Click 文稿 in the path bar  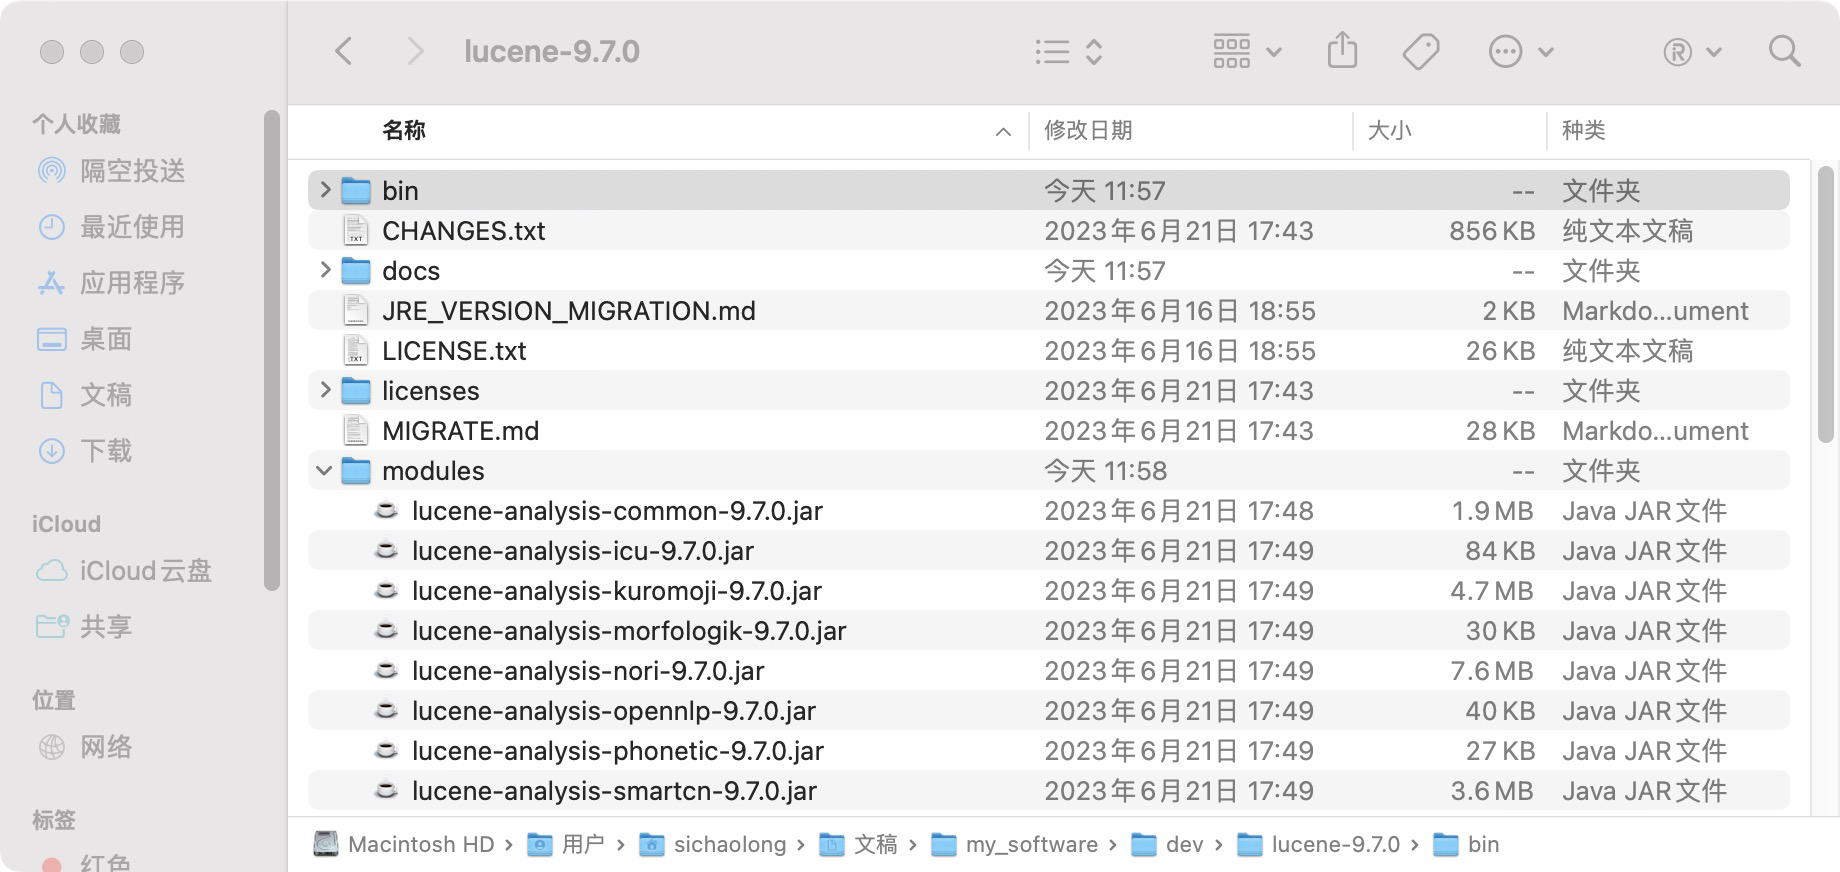[859, 845]
